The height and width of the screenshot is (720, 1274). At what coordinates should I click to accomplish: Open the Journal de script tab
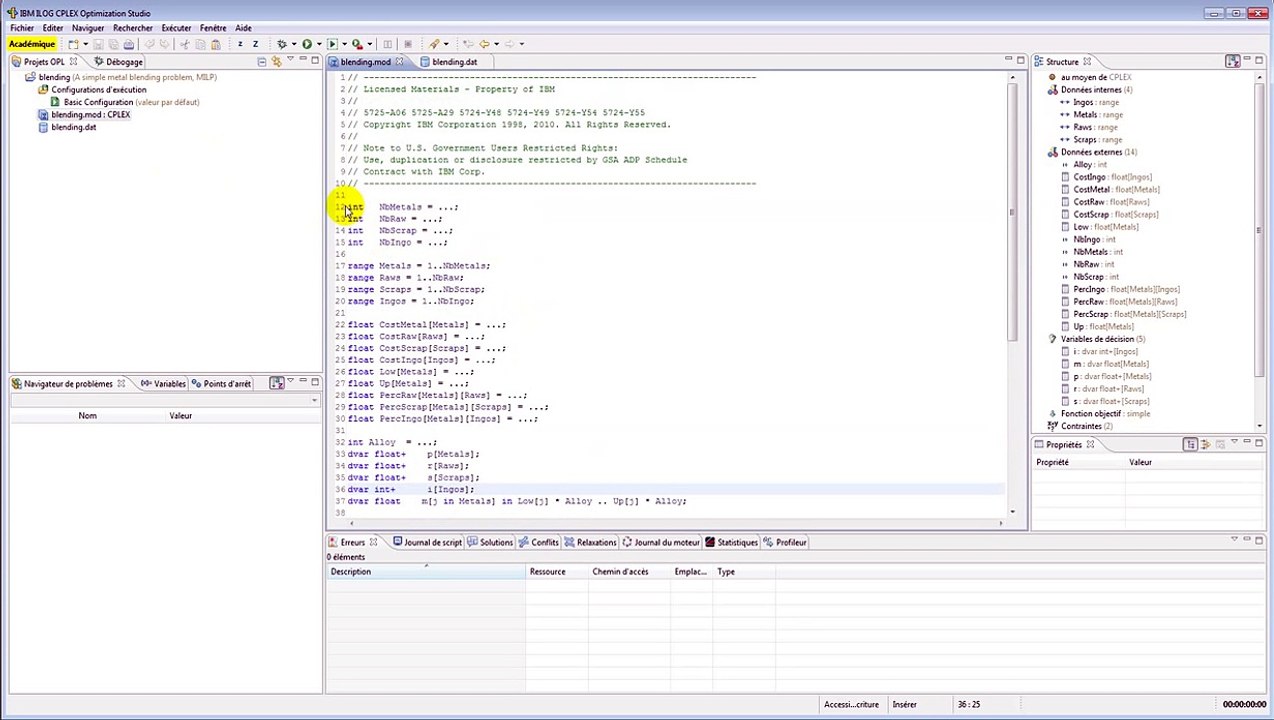427,542
